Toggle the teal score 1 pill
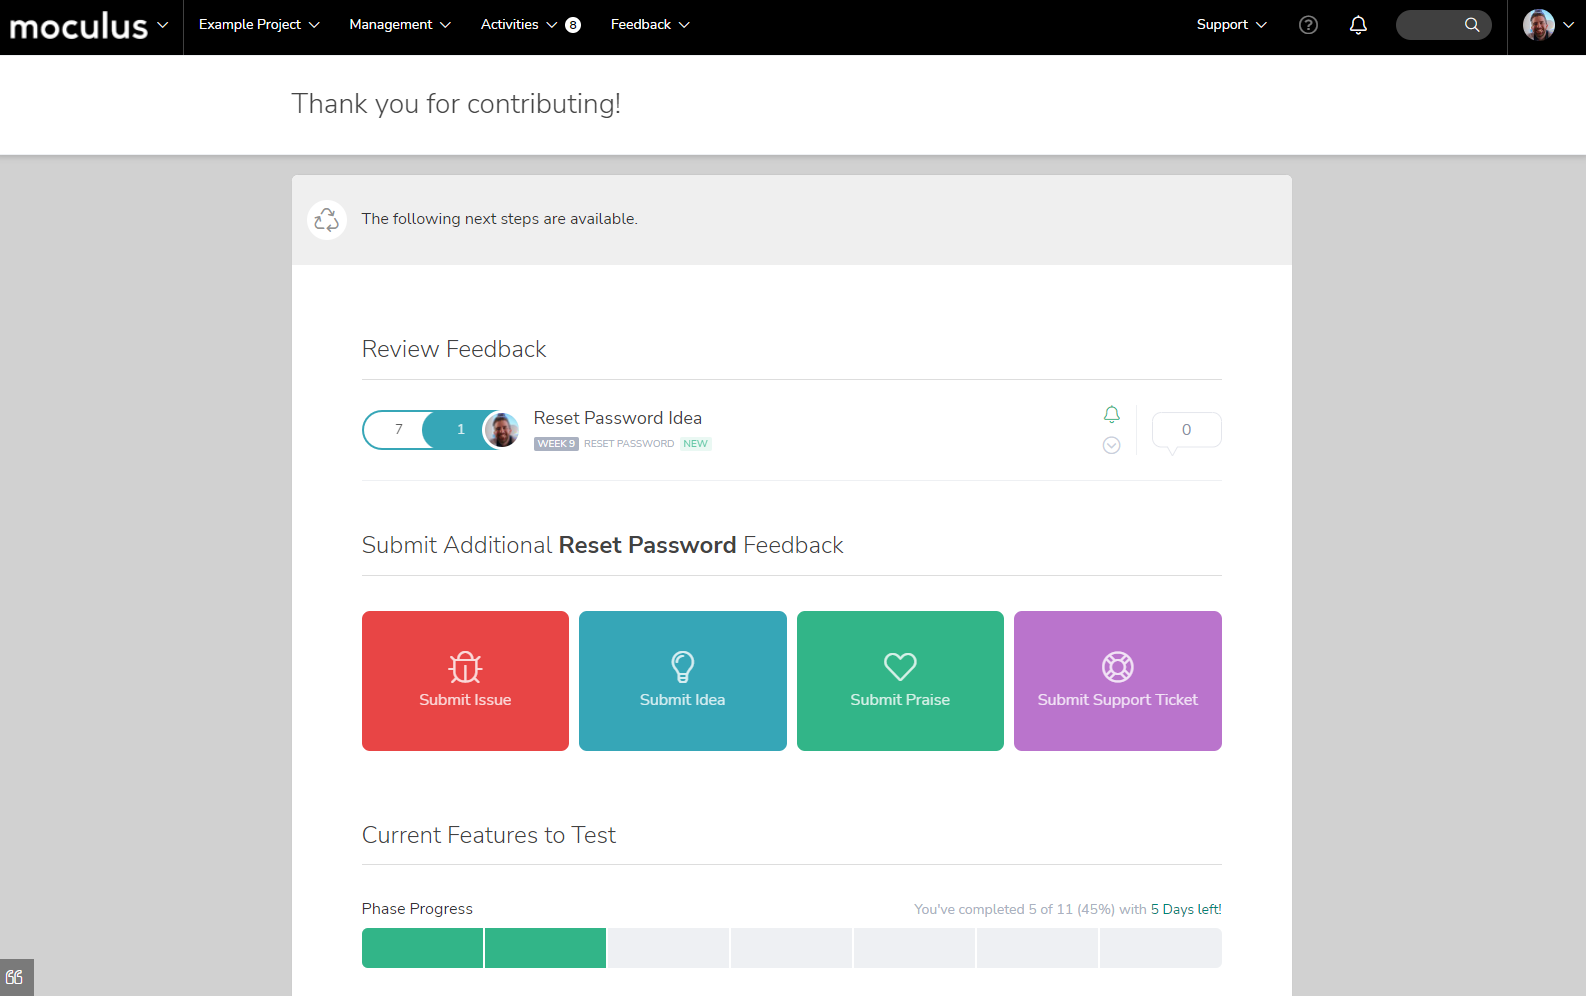This screenshot has width=1586, height=996. click(x=460, y=430)
